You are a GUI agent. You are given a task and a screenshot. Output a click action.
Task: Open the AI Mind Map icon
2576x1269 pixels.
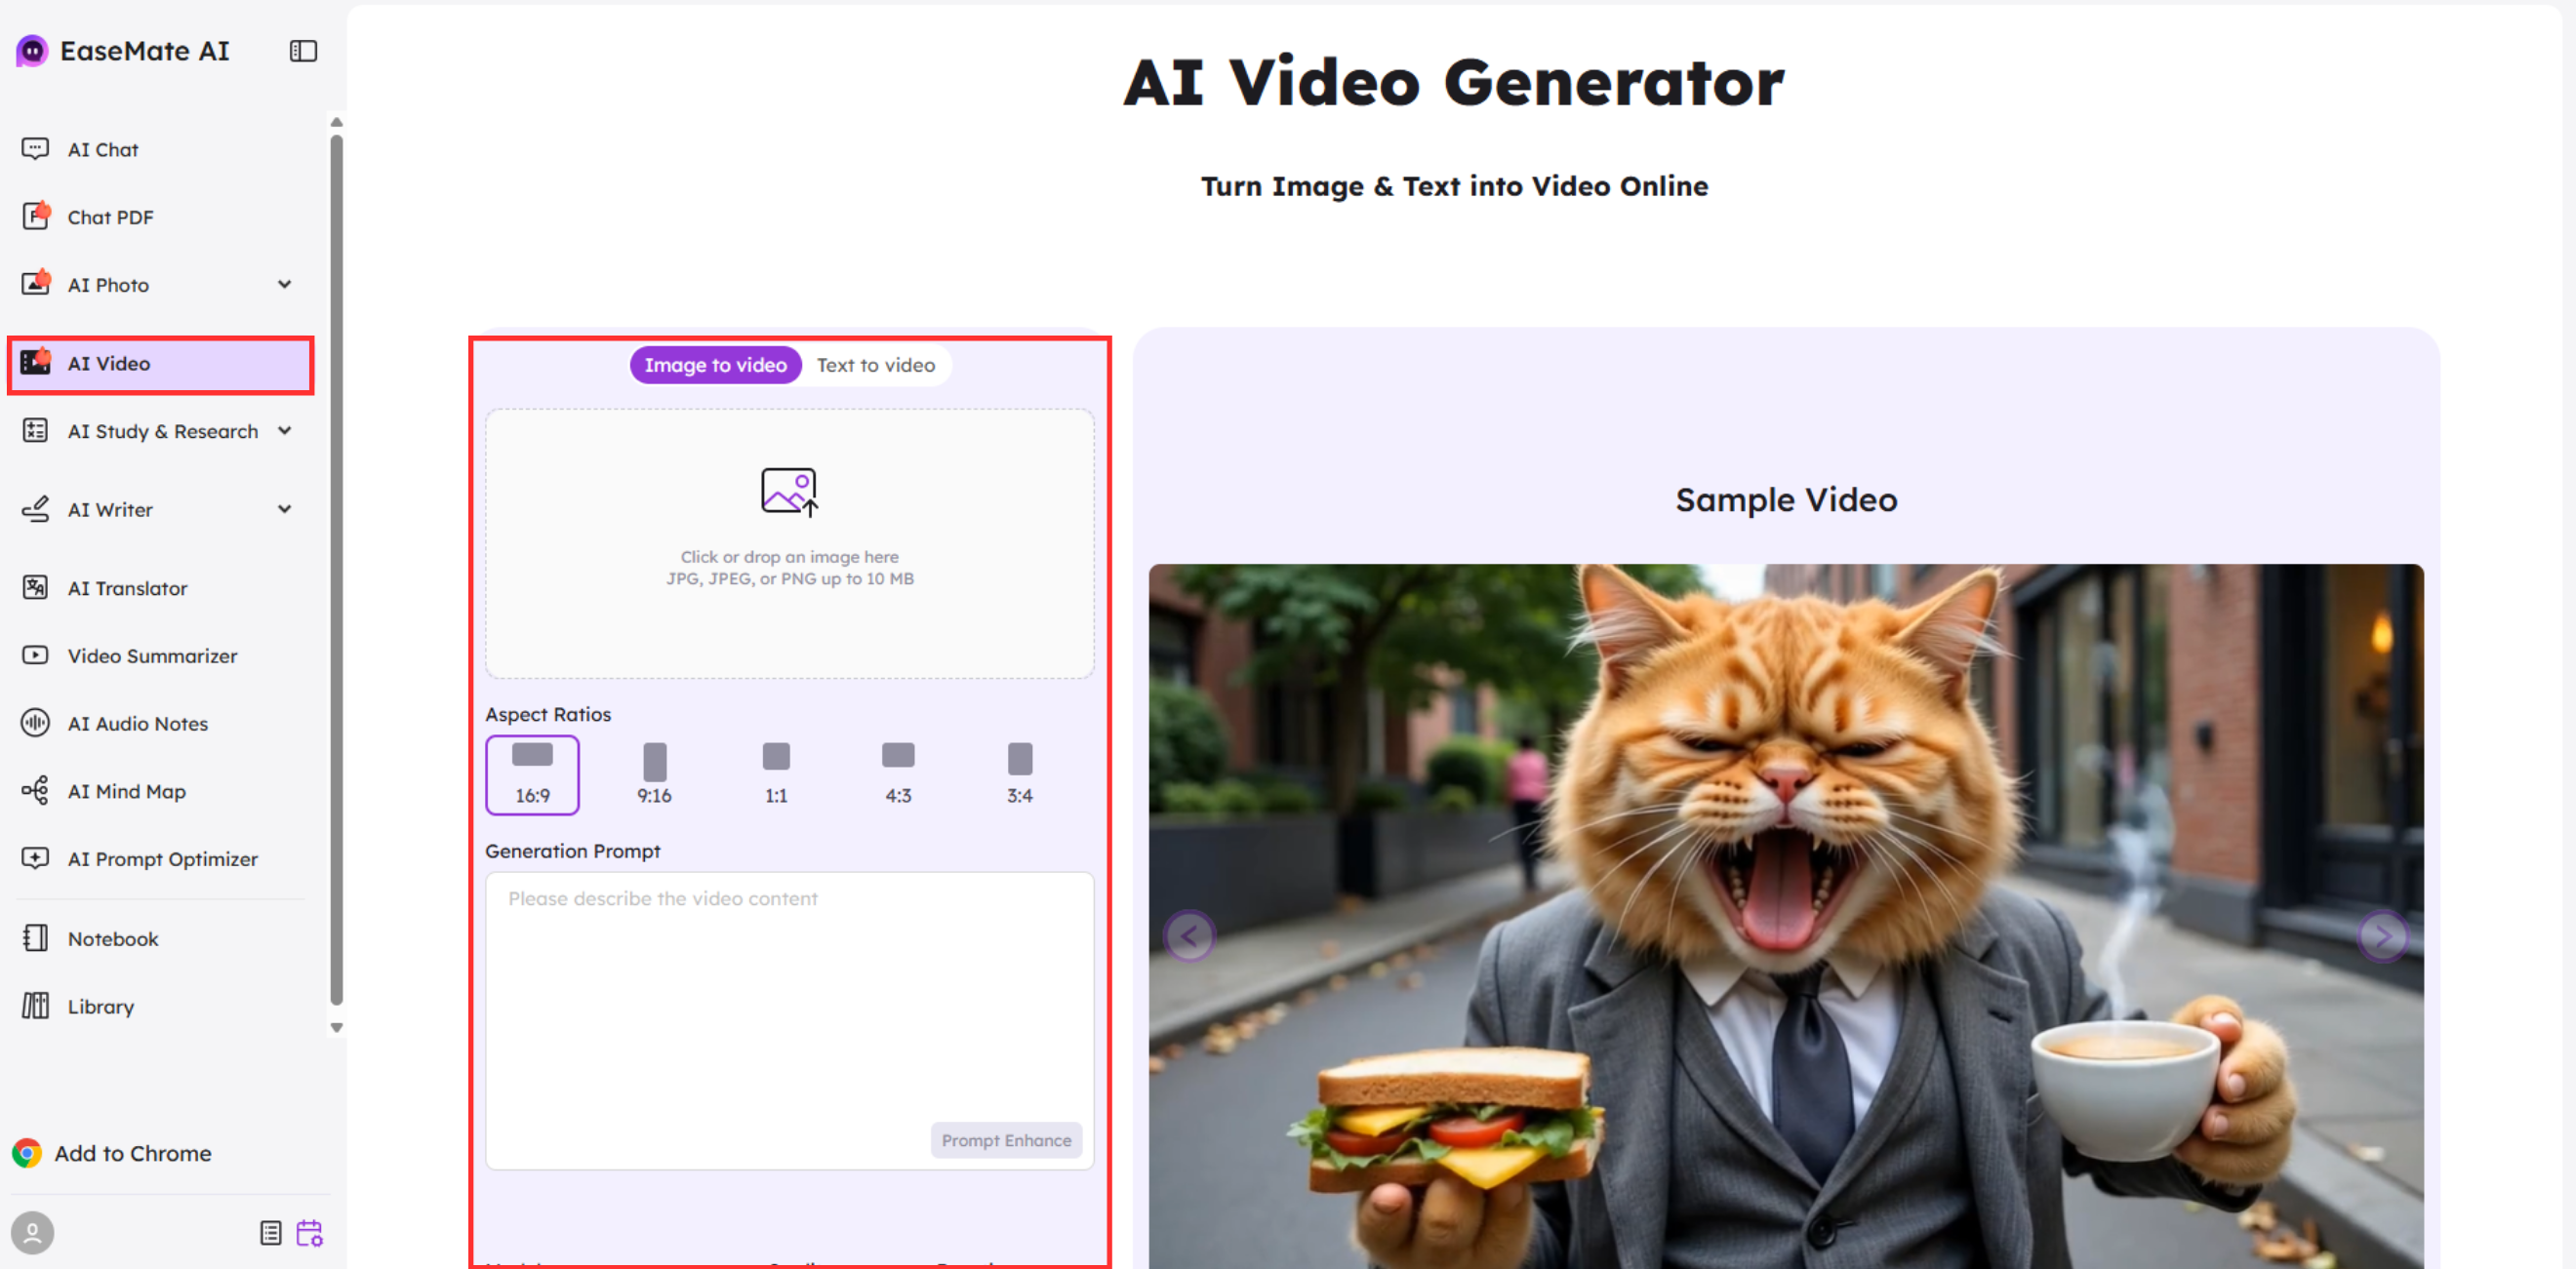[x=35, y=790]
